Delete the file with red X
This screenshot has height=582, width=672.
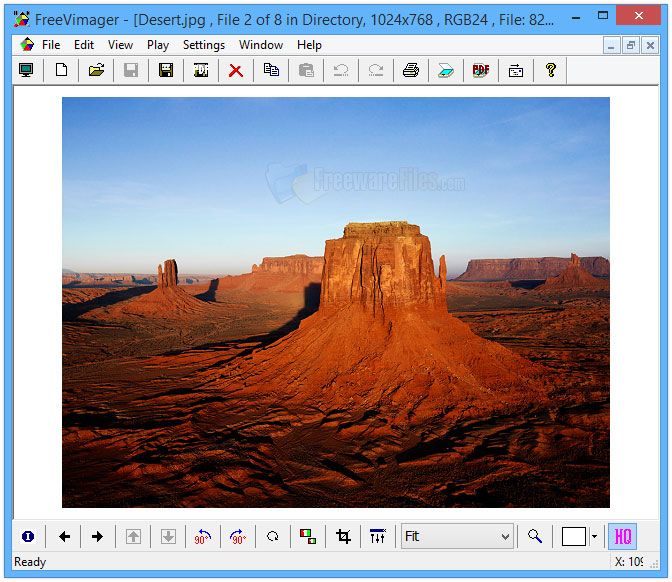point(236,70)
